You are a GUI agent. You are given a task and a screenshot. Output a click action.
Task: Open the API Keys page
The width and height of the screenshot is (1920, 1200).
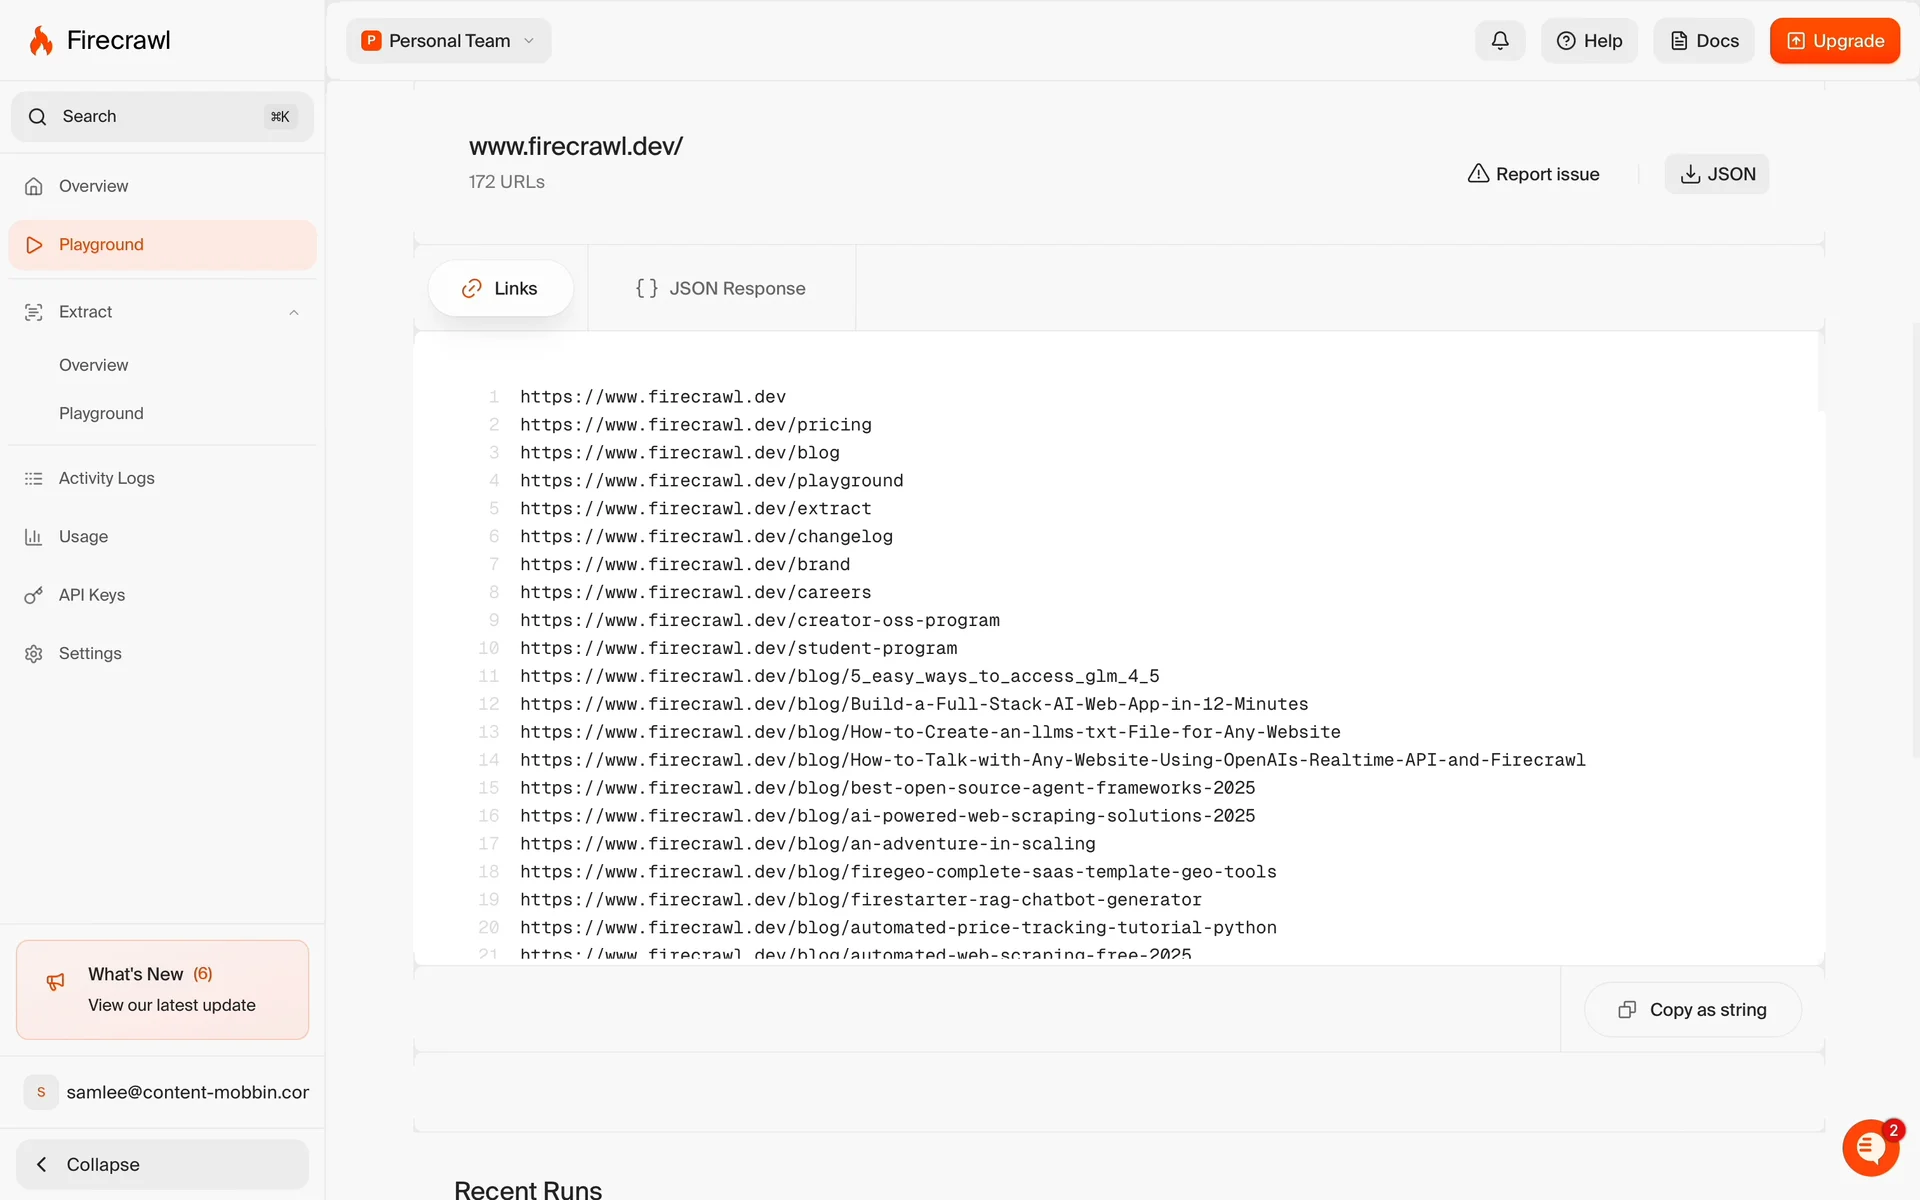pos(91,595)
